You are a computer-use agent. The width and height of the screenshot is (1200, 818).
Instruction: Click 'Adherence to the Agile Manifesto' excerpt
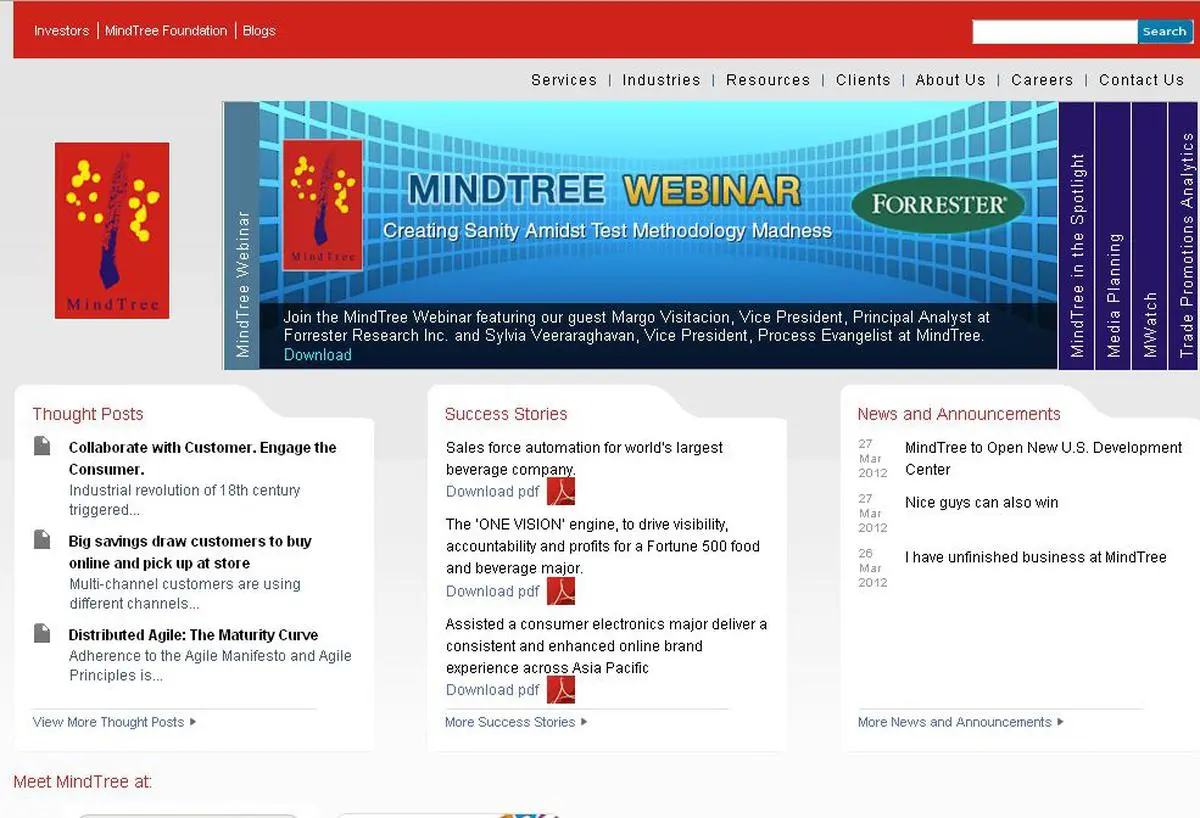(210, 666)
